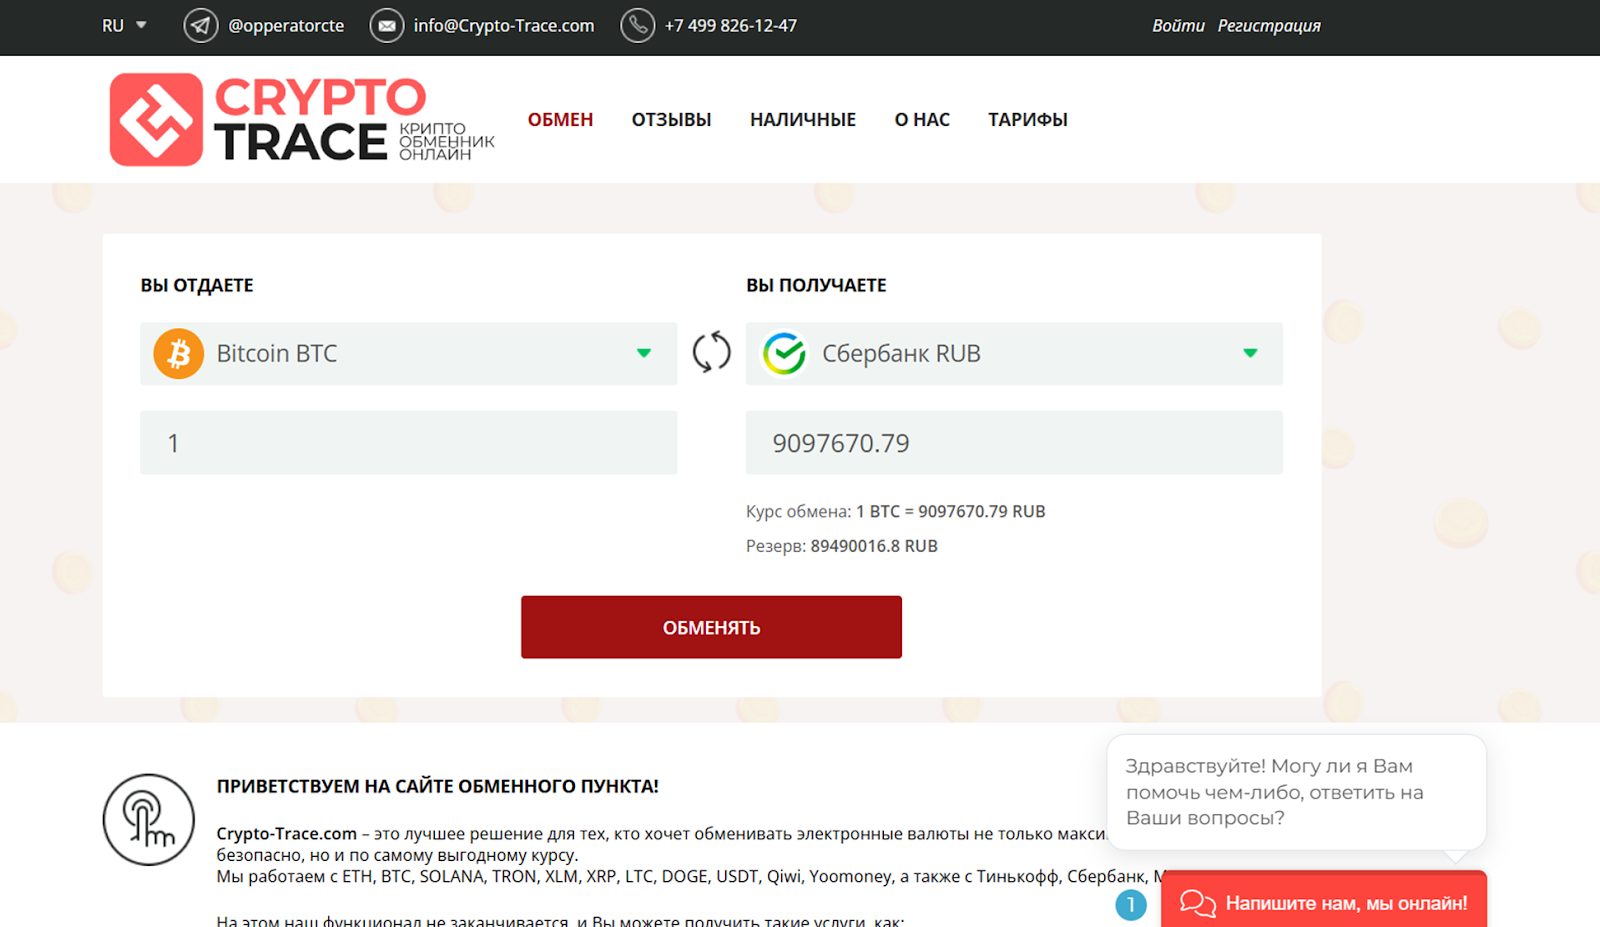Expand the Bitcoin BTC currency dropdown arrow
The width and height of the screenshot is (1600, 927).
[644, 353]
